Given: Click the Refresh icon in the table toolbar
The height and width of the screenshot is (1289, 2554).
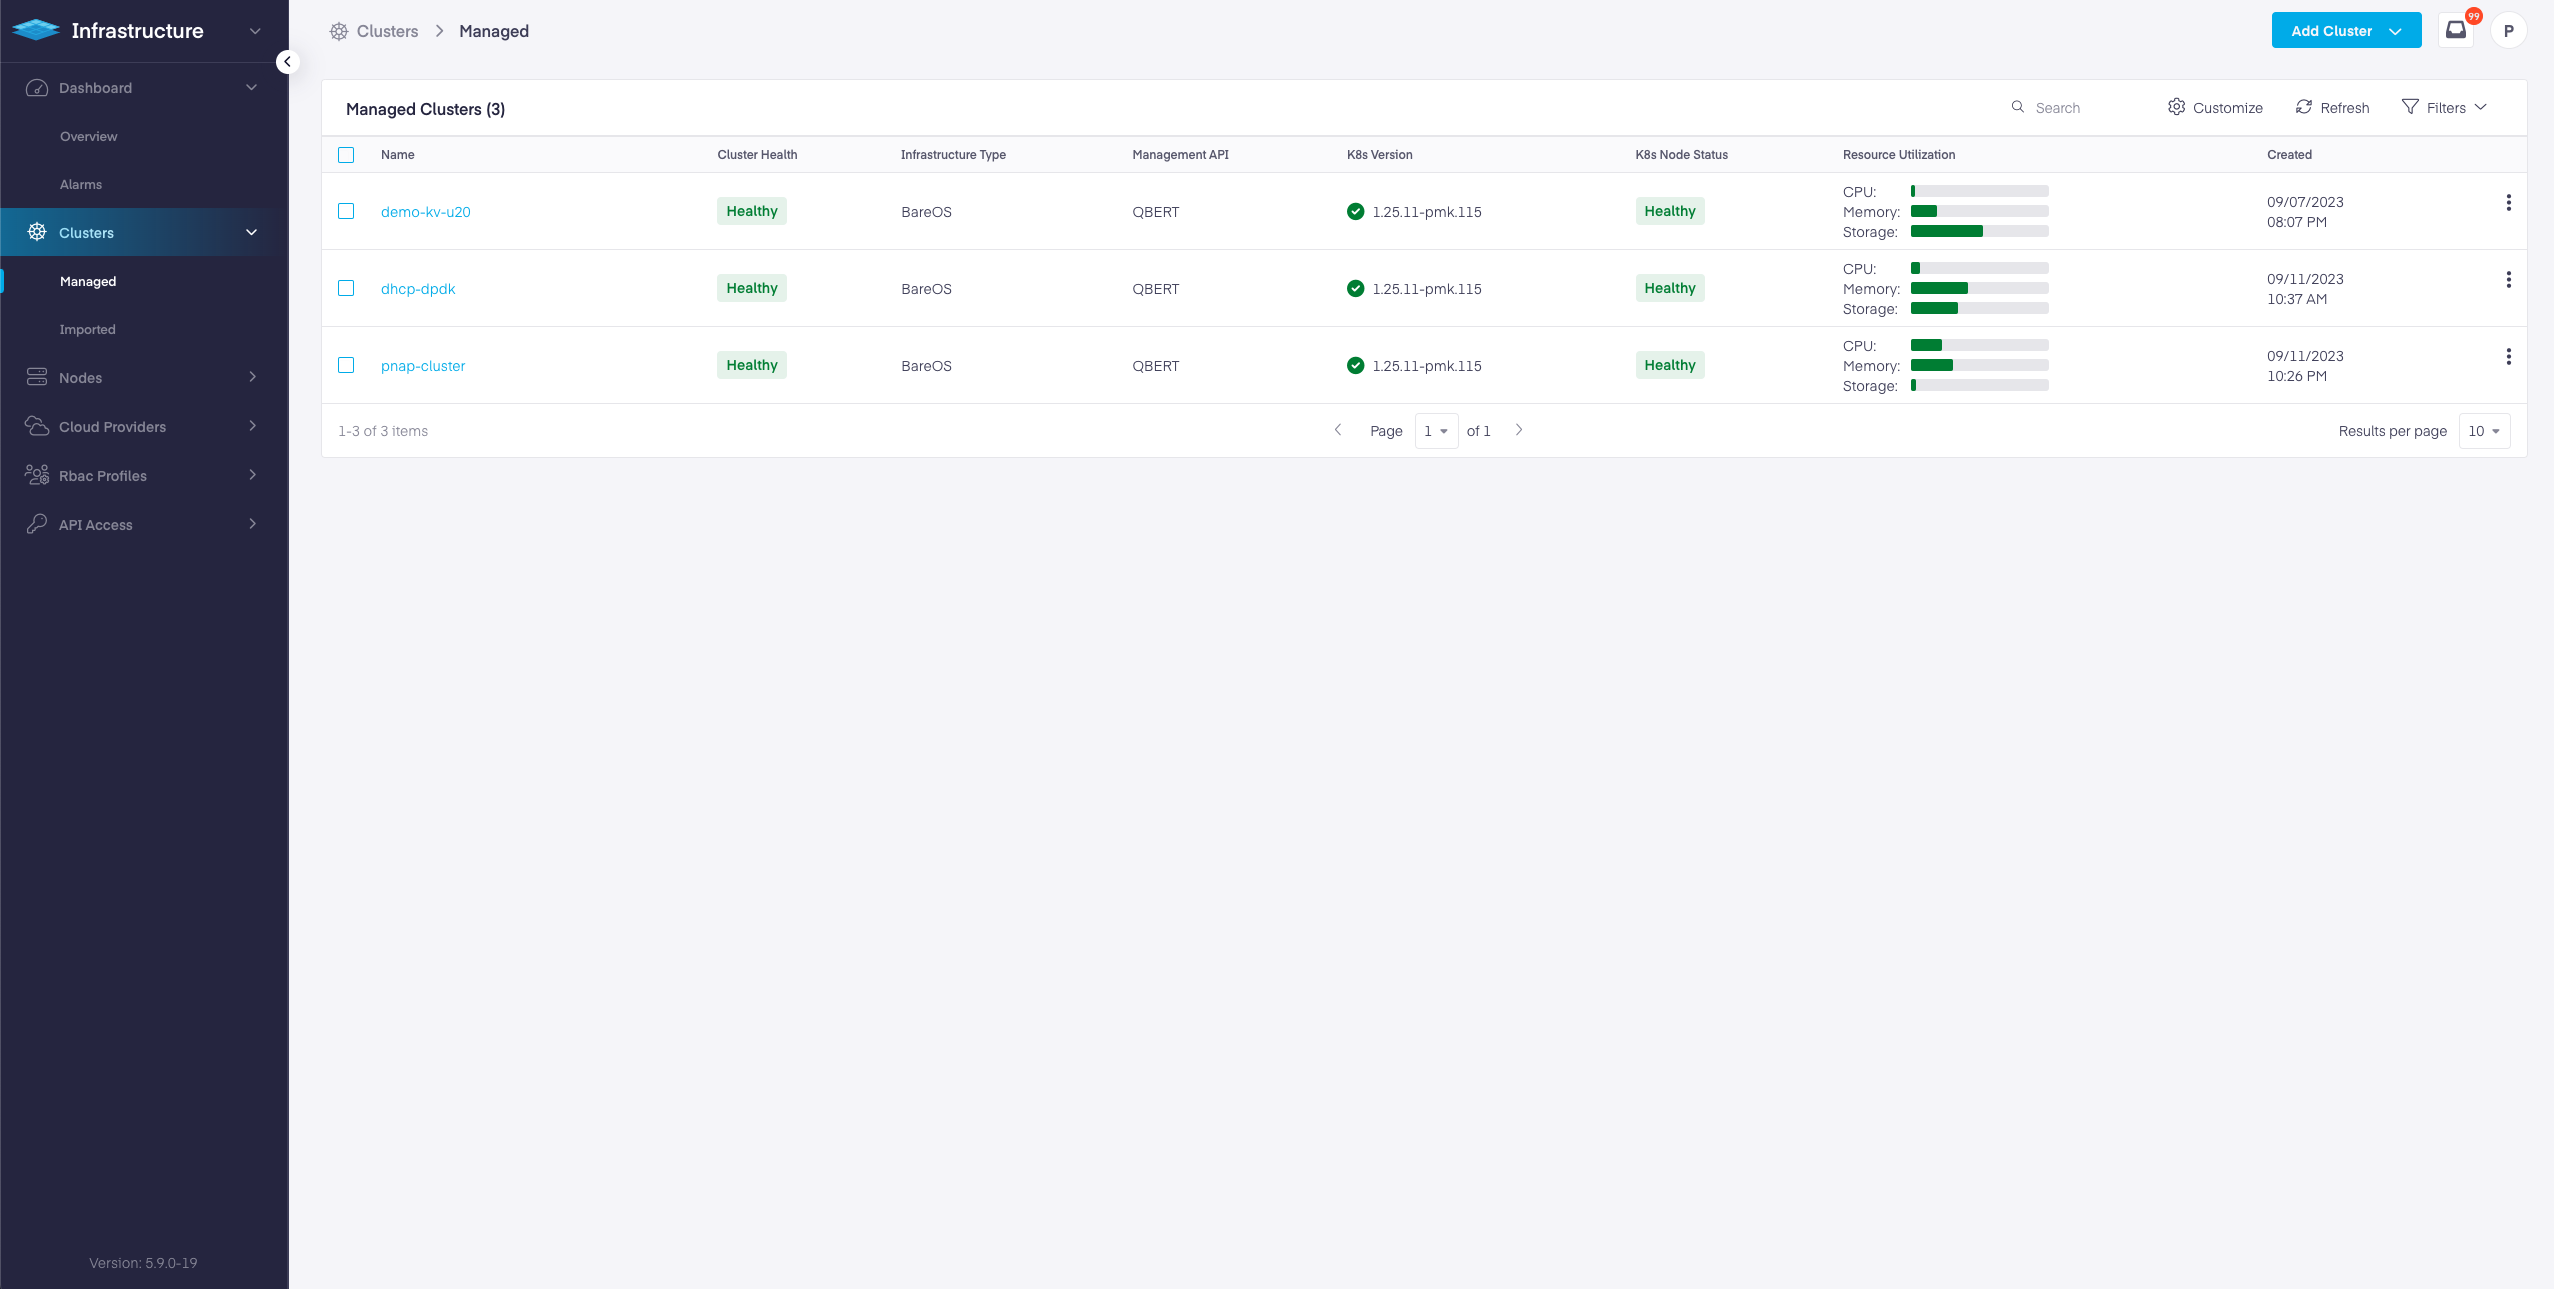Looking at the screenshot, I should 2304,107.
